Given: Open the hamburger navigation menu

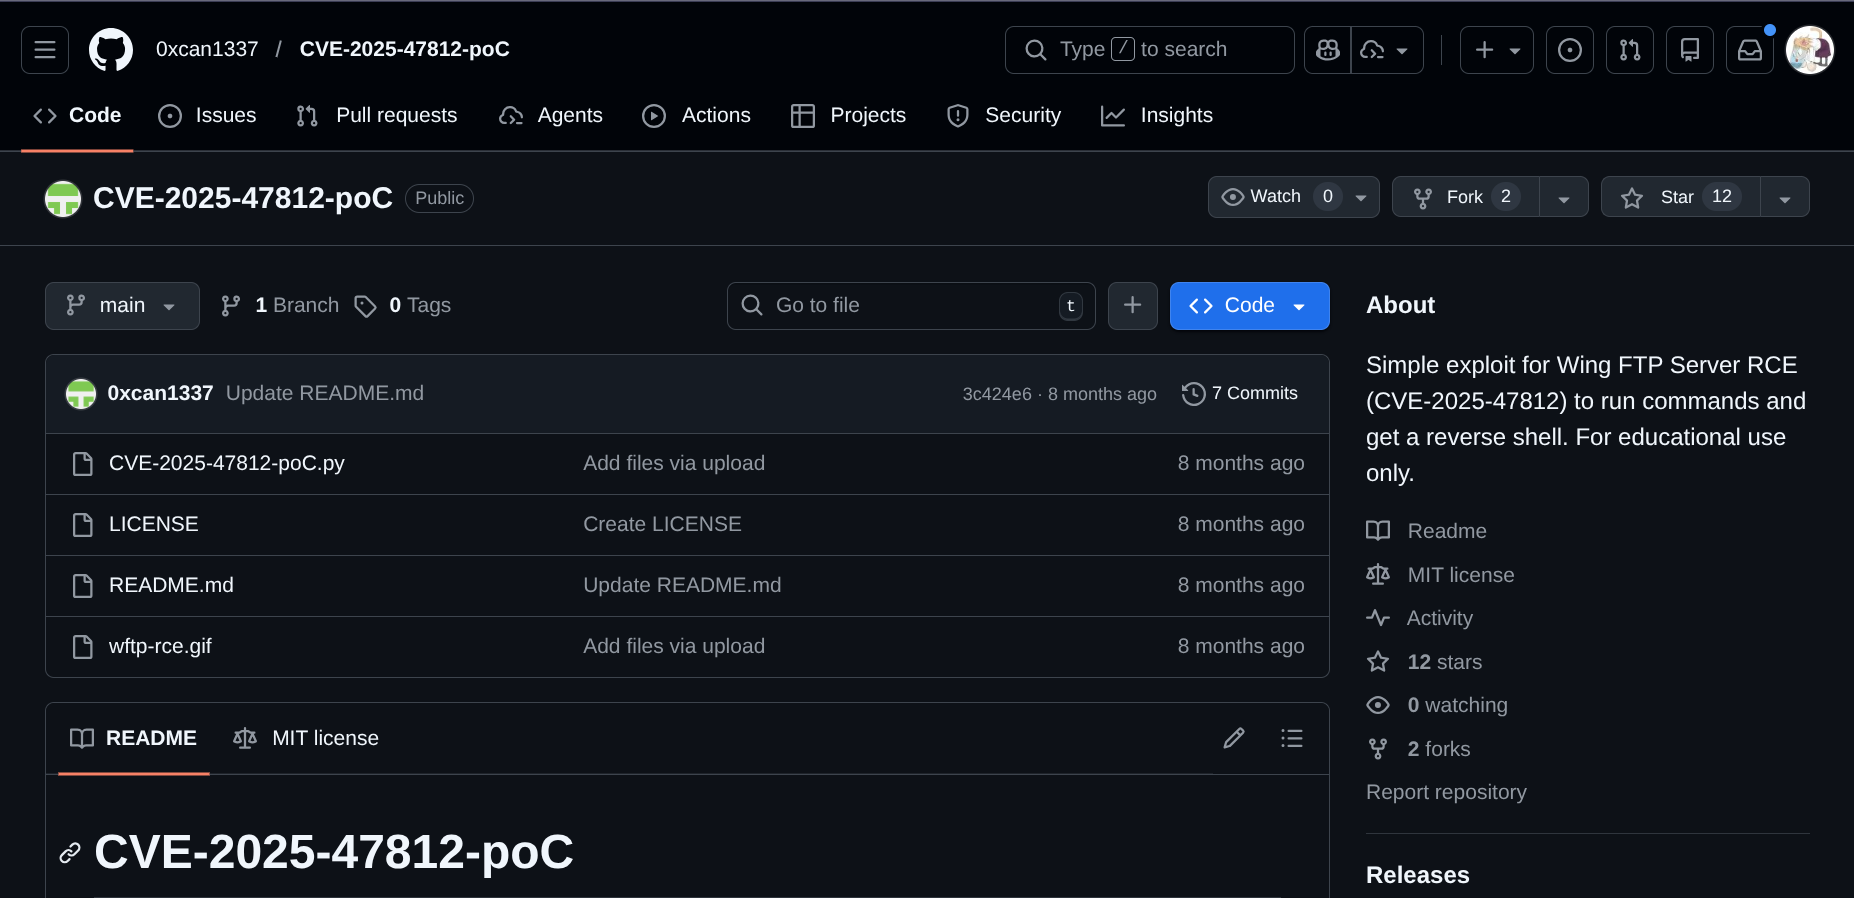Looking at the screenshot, I should click(45, 50).
